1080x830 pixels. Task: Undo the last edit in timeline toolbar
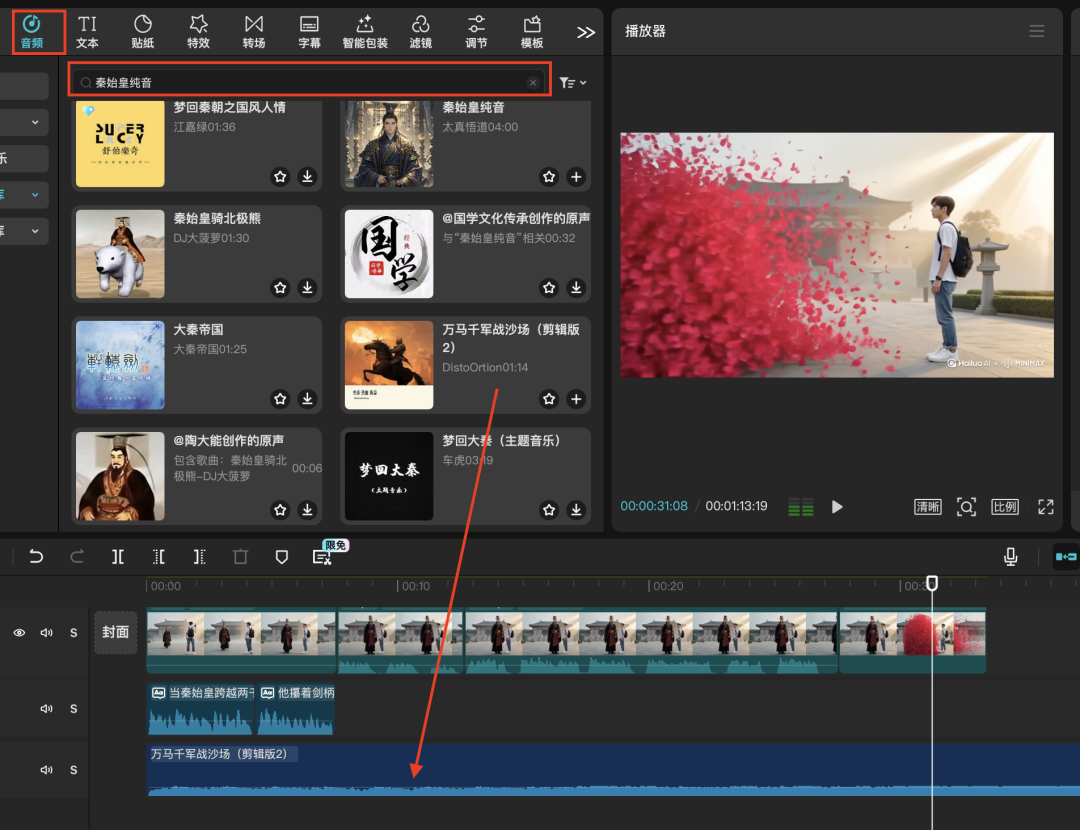click(36, 557)
